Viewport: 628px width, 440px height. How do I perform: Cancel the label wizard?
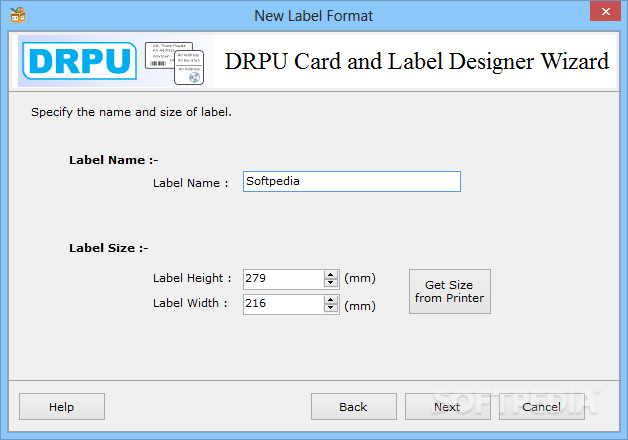[x=541, y=406]
